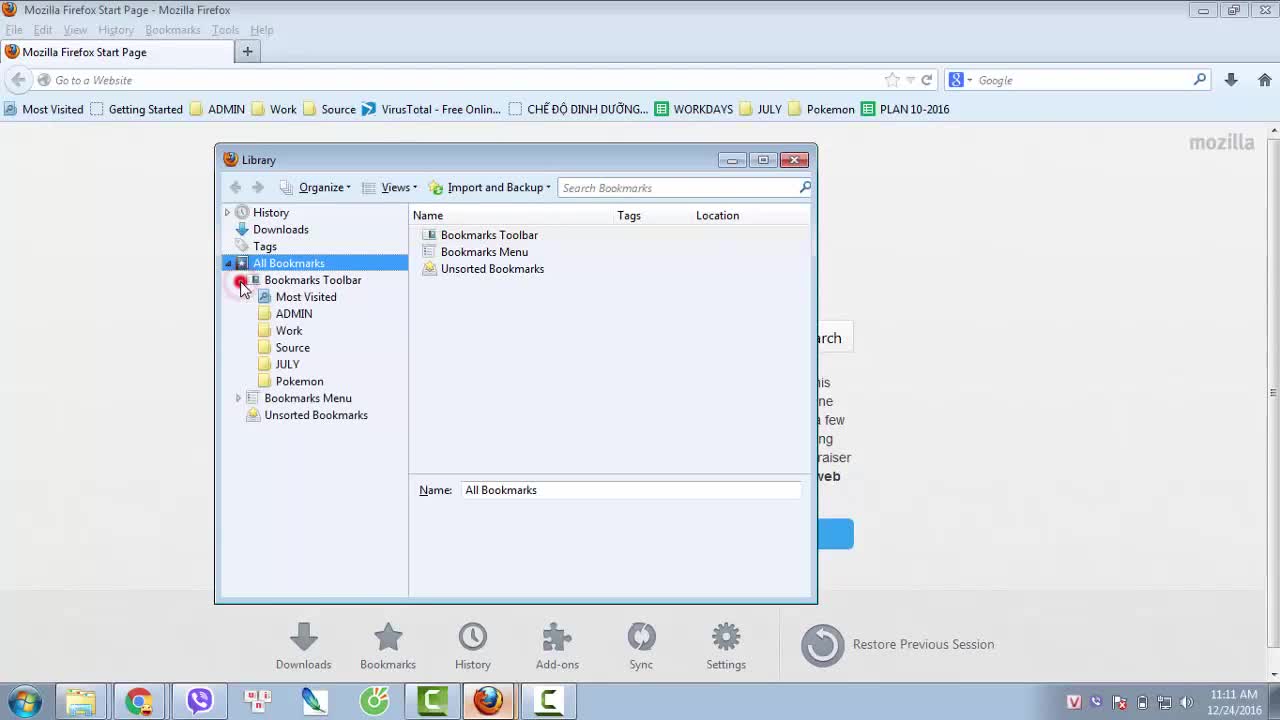
Task: Open the Views menu in Library
Action: [389, 187]
